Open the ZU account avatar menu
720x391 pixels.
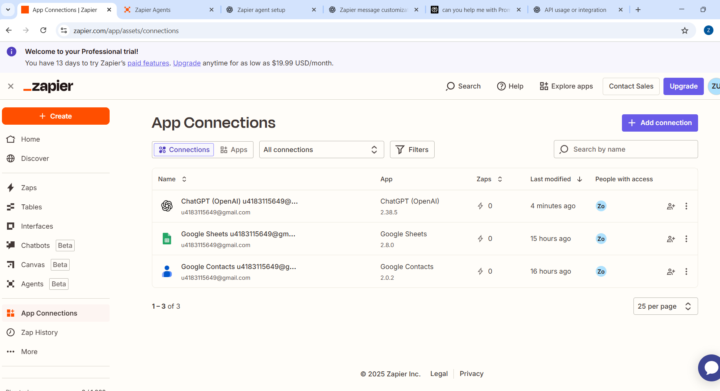pyautogui.click(x=714, y=86)
